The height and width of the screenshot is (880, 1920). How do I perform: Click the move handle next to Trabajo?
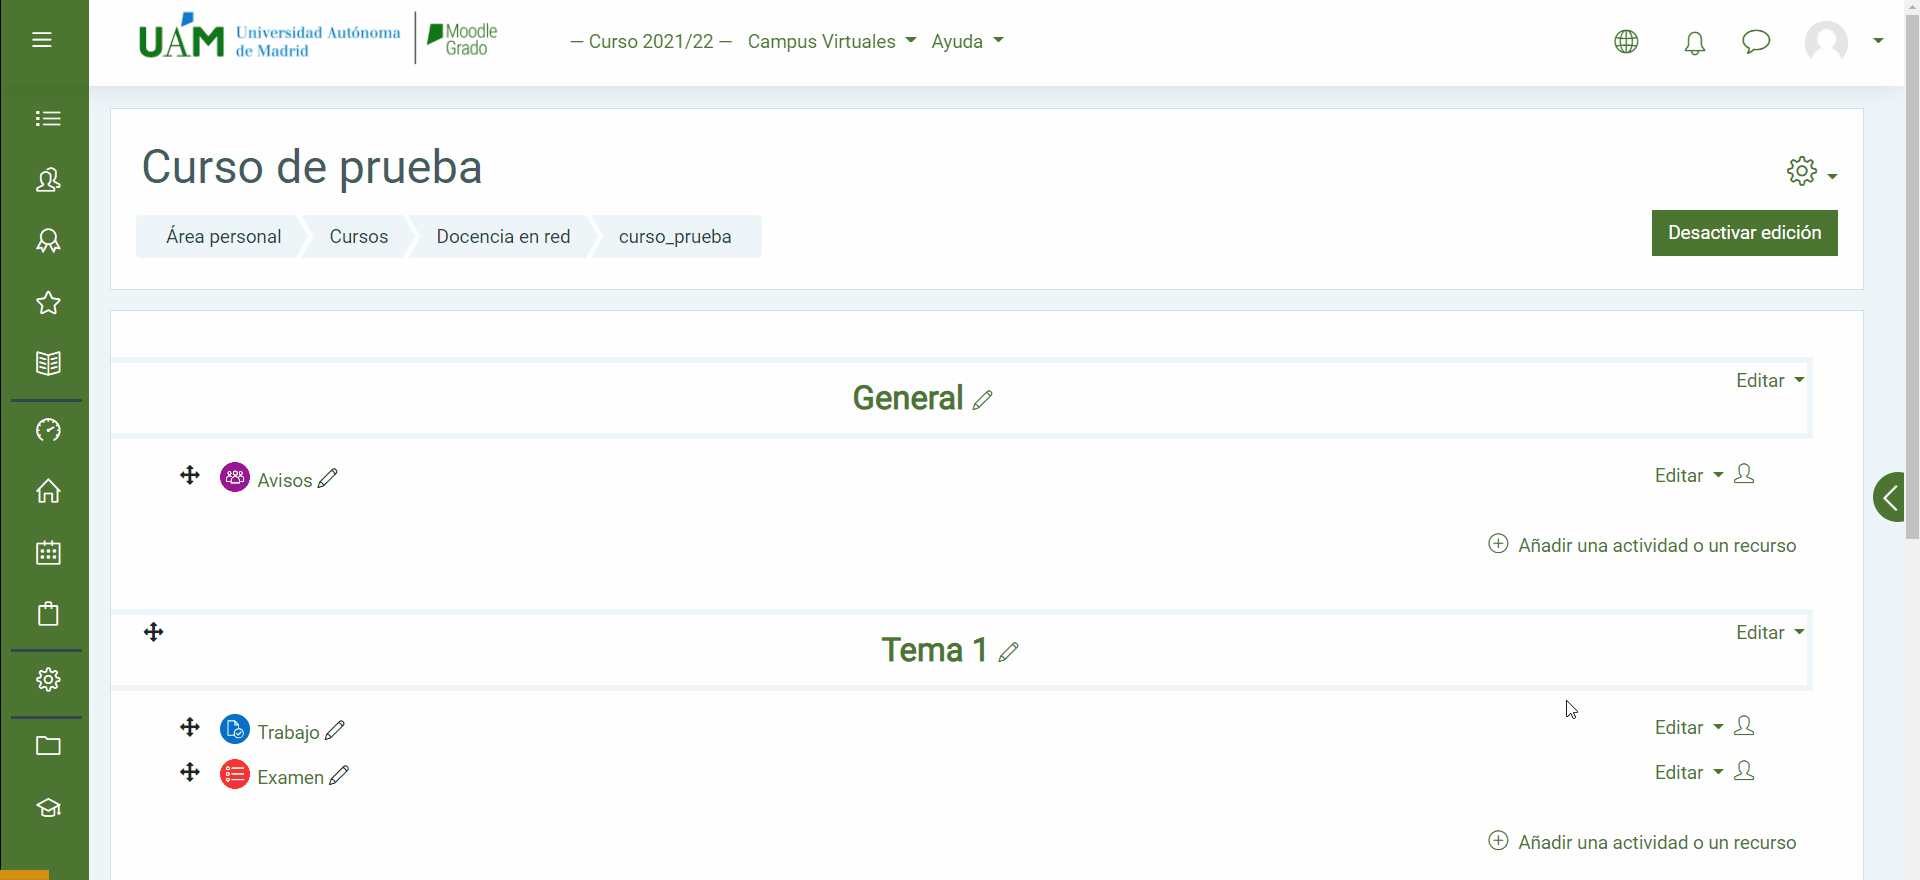(190, 727)
